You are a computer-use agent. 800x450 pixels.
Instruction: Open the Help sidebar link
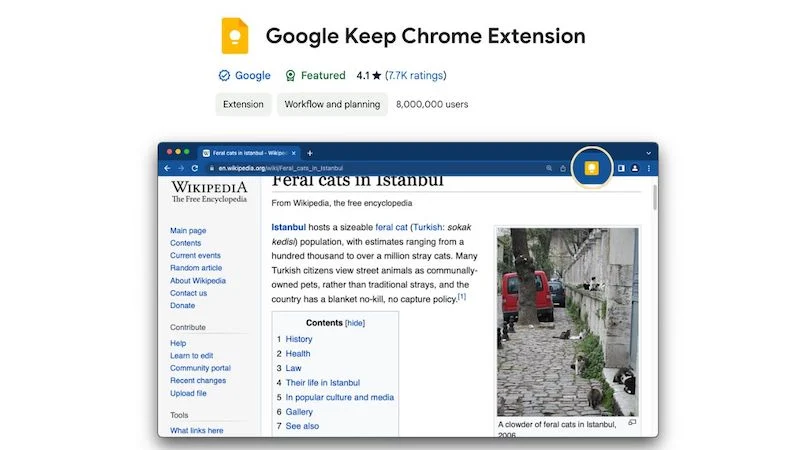[x=178, y=343]
